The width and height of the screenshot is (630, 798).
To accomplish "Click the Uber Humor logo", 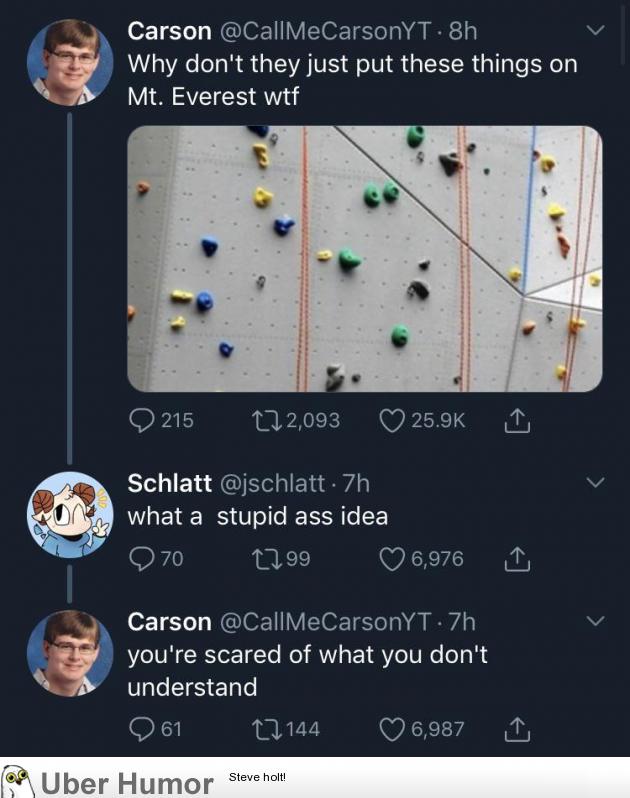I will click(108, 780).
